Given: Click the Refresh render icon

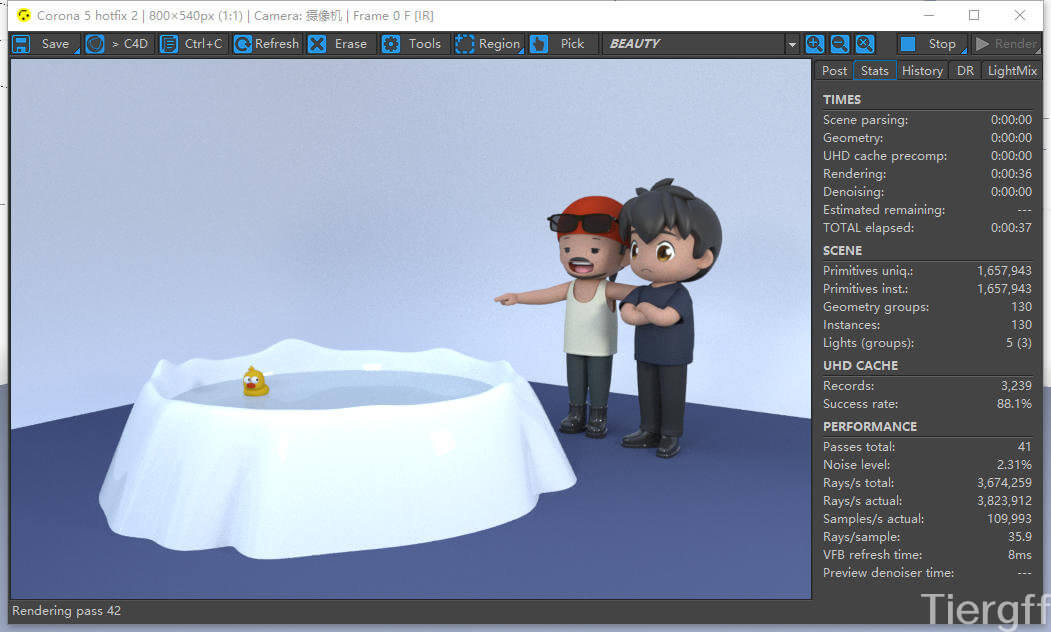Looking at the screenshot, I should click(243, 44).
